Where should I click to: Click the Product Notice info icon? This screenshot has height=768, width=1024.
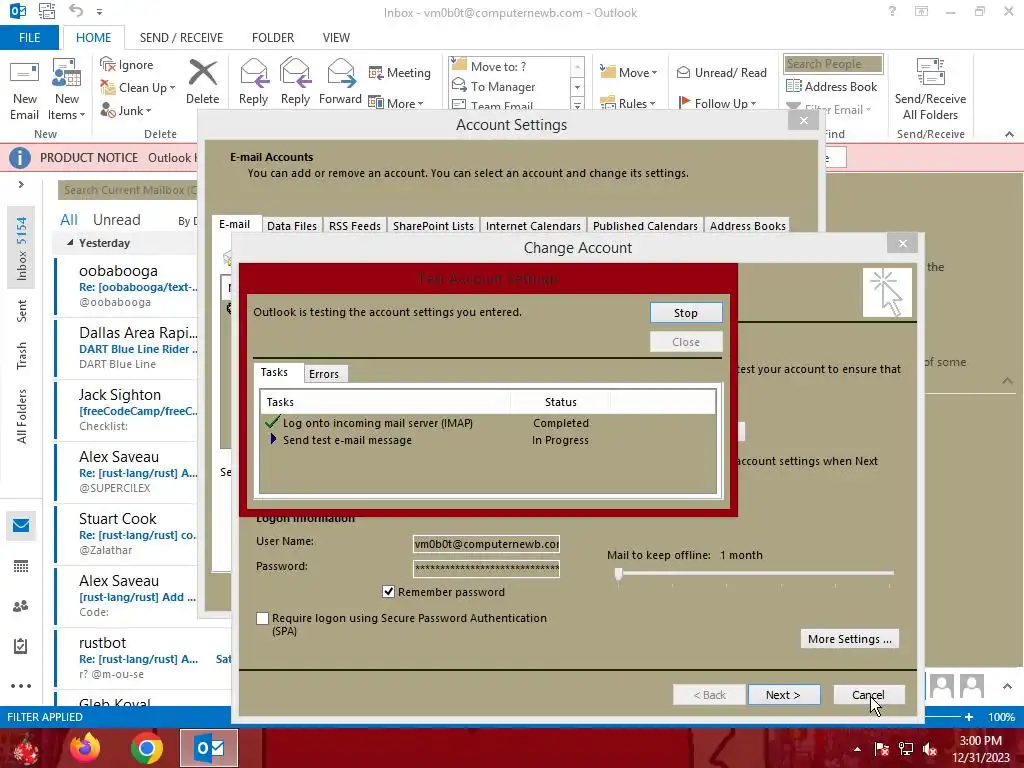(20, 157)
